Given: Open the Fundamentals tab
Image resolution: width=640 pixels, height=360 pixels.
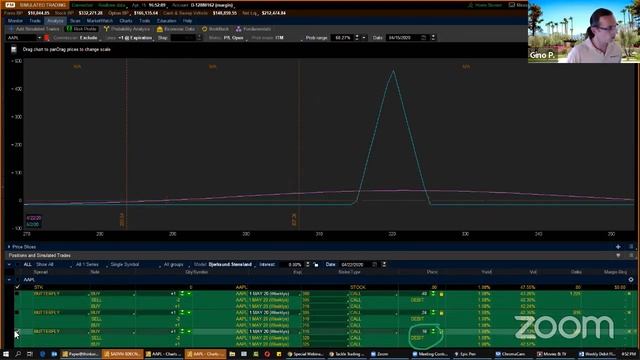Looking at the screenshot, I should click(x=253, y=29).
